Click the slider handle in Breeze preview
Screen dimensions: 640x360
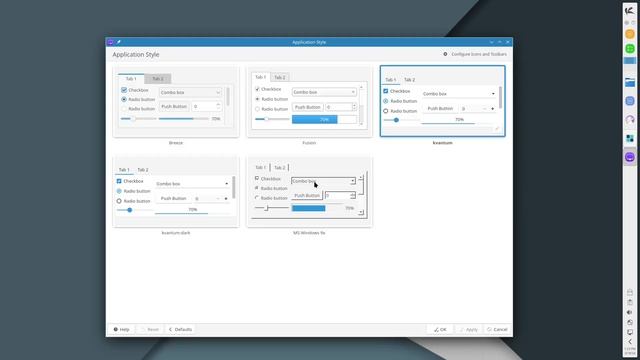pos(133,118)
